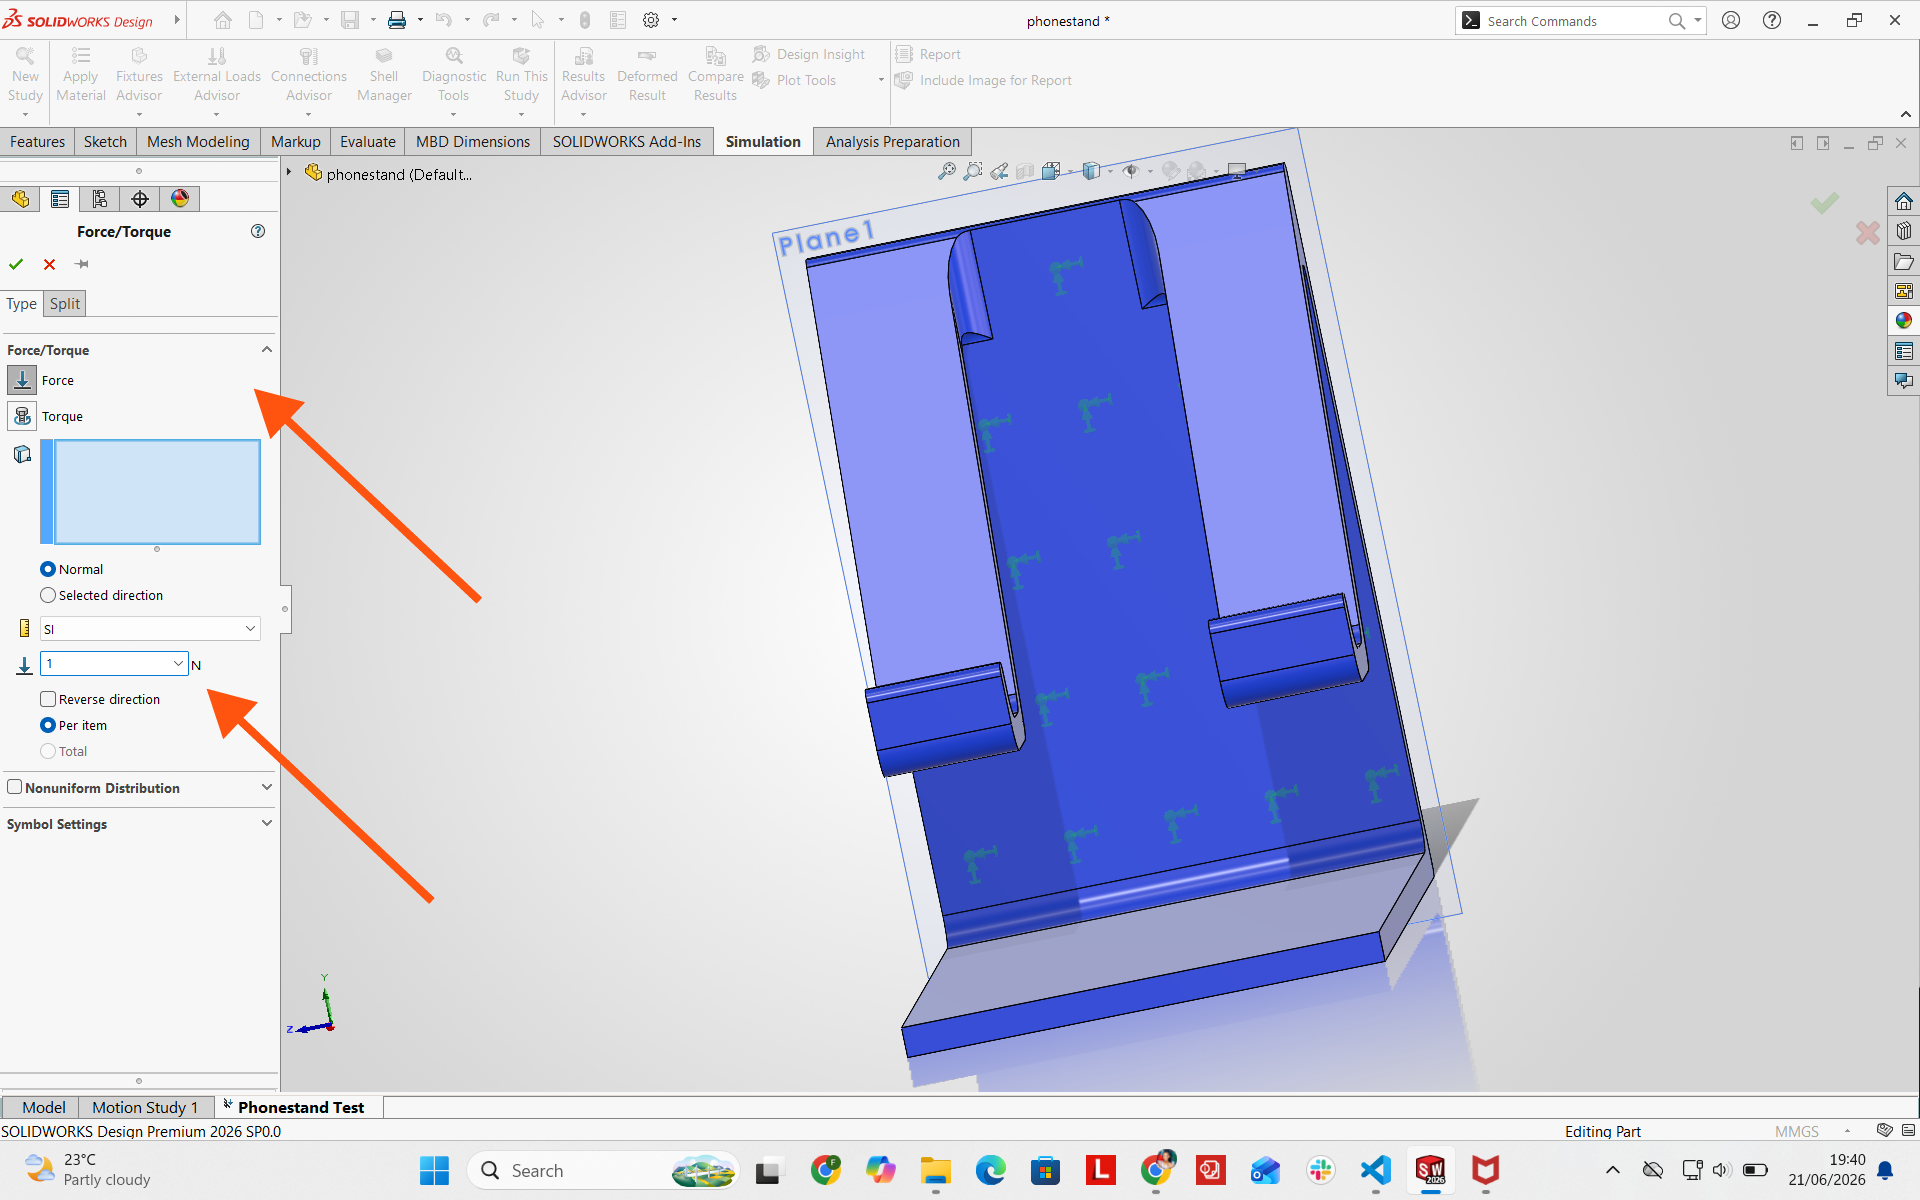Image resolution: width=1920 pixels, height=1200 pixels.
Task: Cancel Force/Torque with the red X
Action: [49, 264]
